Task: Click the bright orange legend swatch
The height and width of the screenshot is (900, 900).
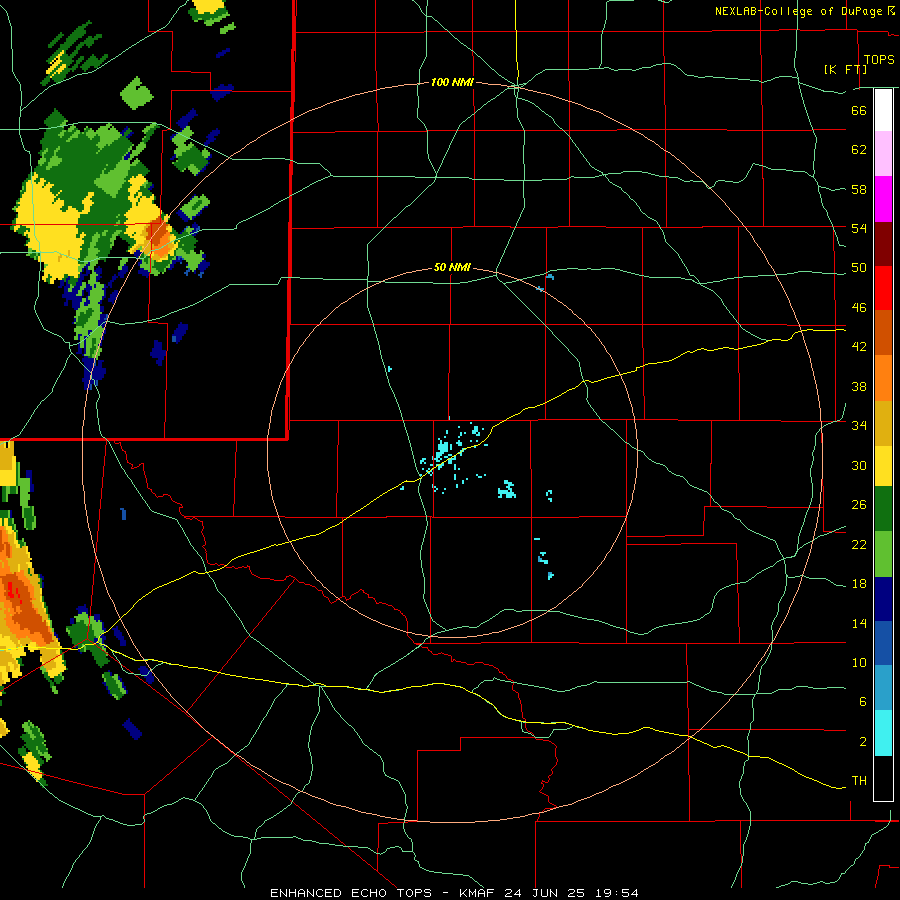Action: pyautogui.click(x=883, y=377)
